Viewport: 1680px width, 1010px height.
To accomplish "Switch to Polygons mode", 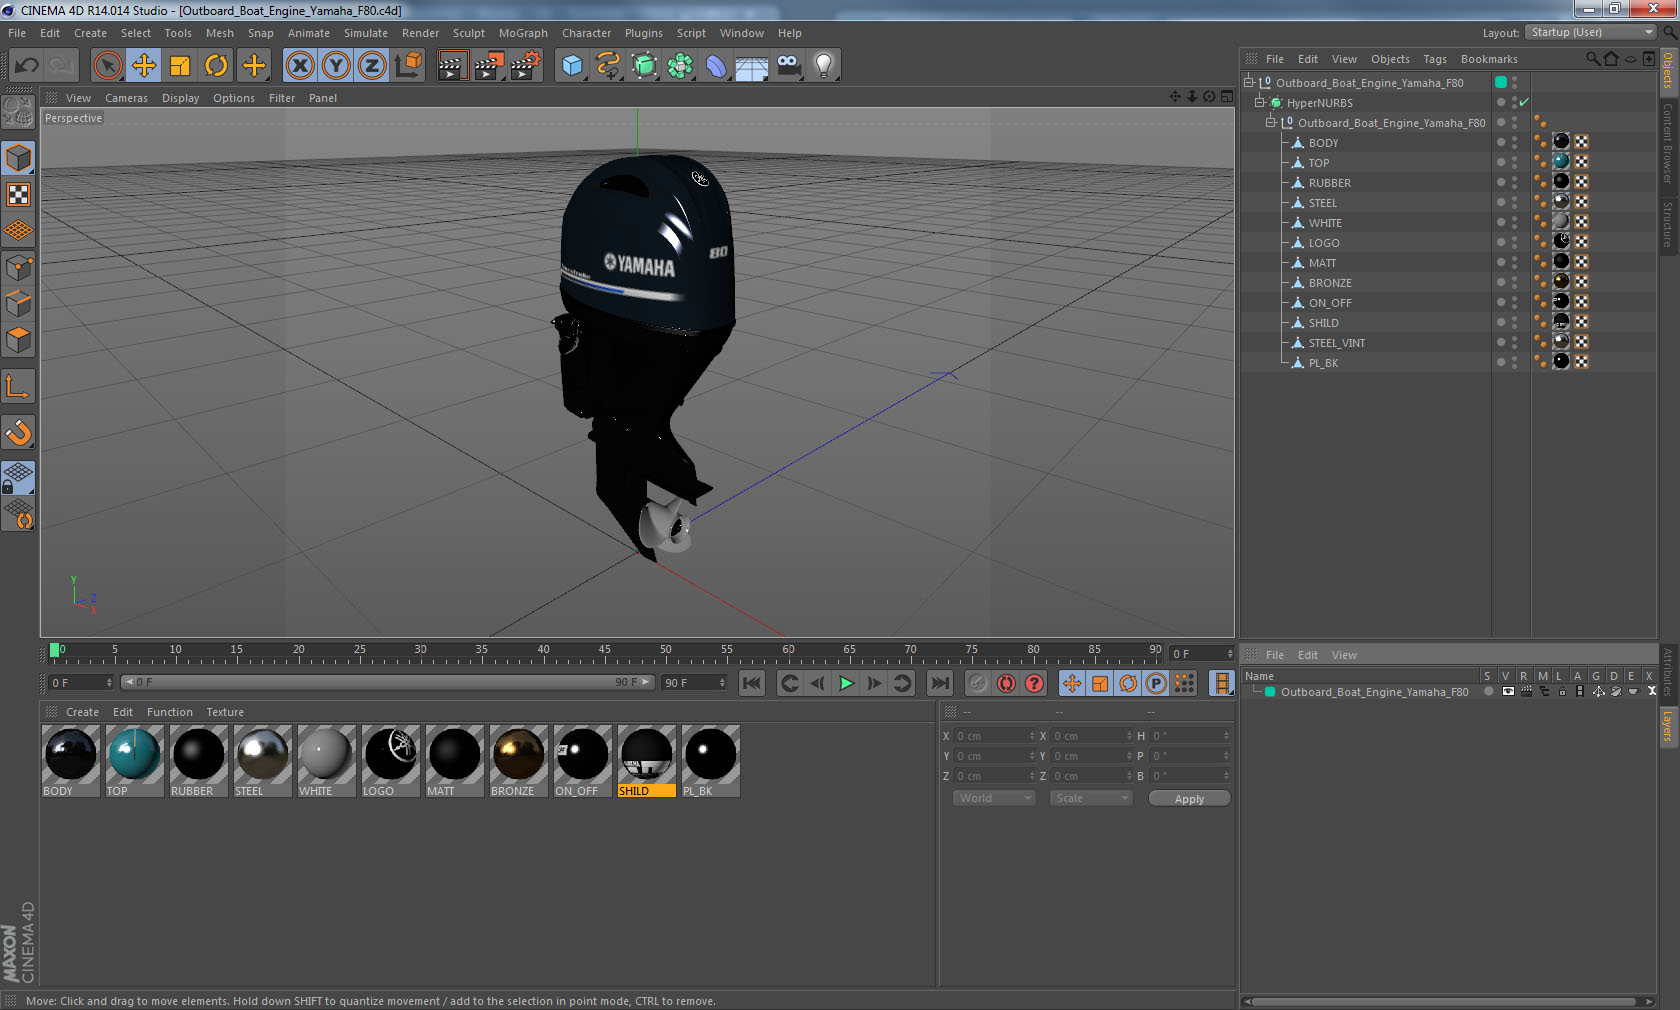I will 18,340.
